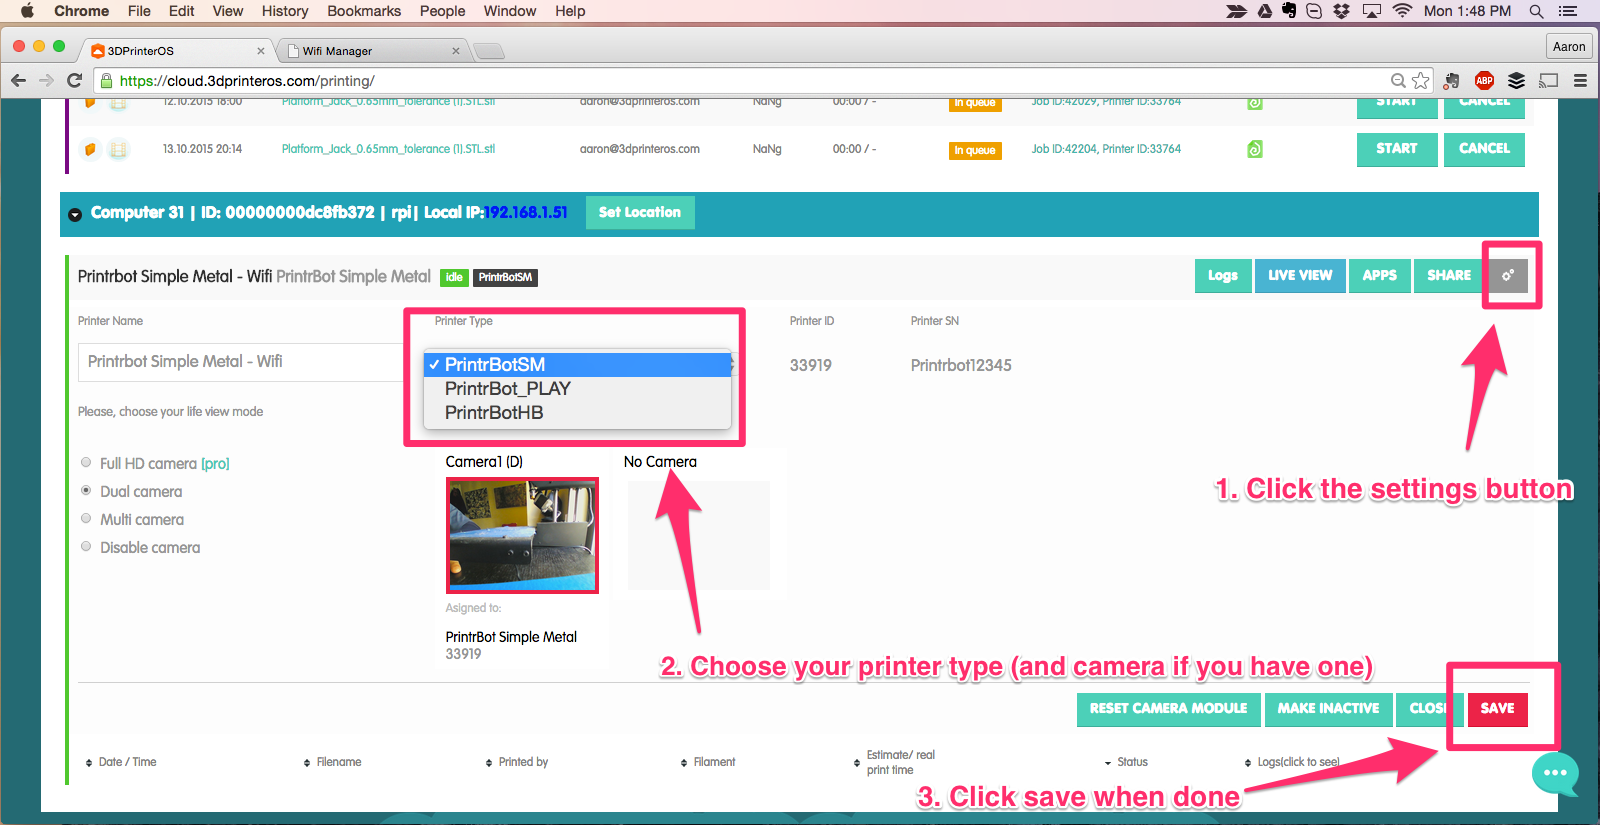
Task: Open the green log icon for Job ID:42204
Action: (x=1255, y=149)
